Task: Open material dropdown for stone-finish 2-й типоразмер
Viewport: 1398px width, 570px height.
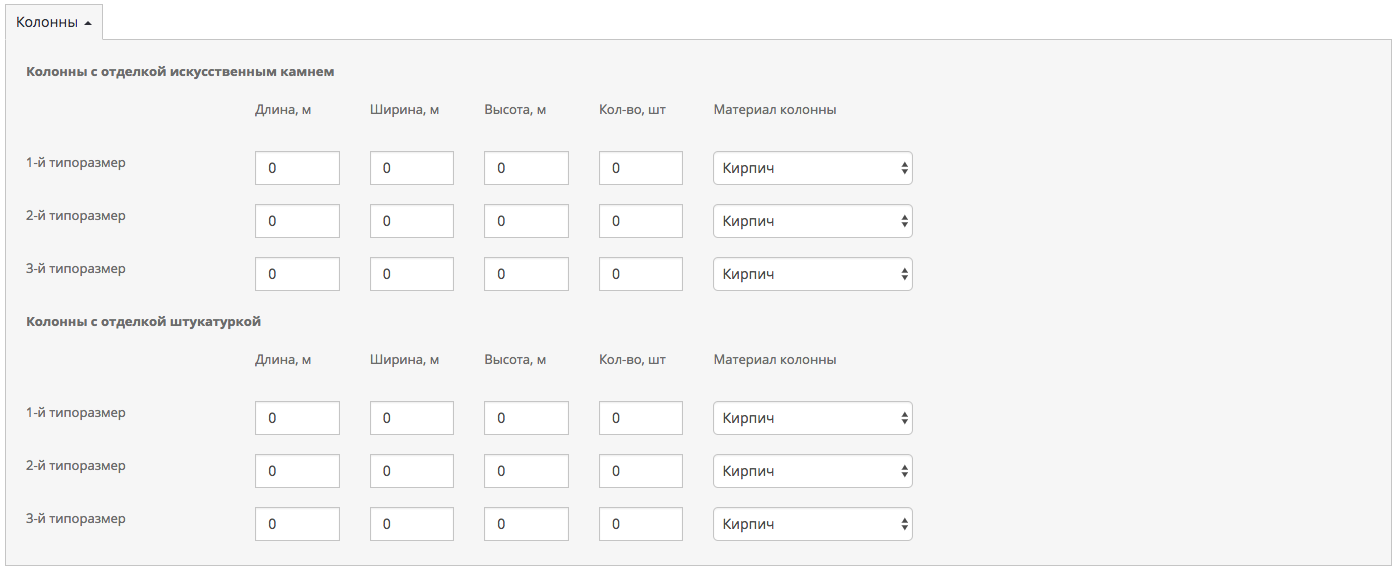Action: click(812, 221)
